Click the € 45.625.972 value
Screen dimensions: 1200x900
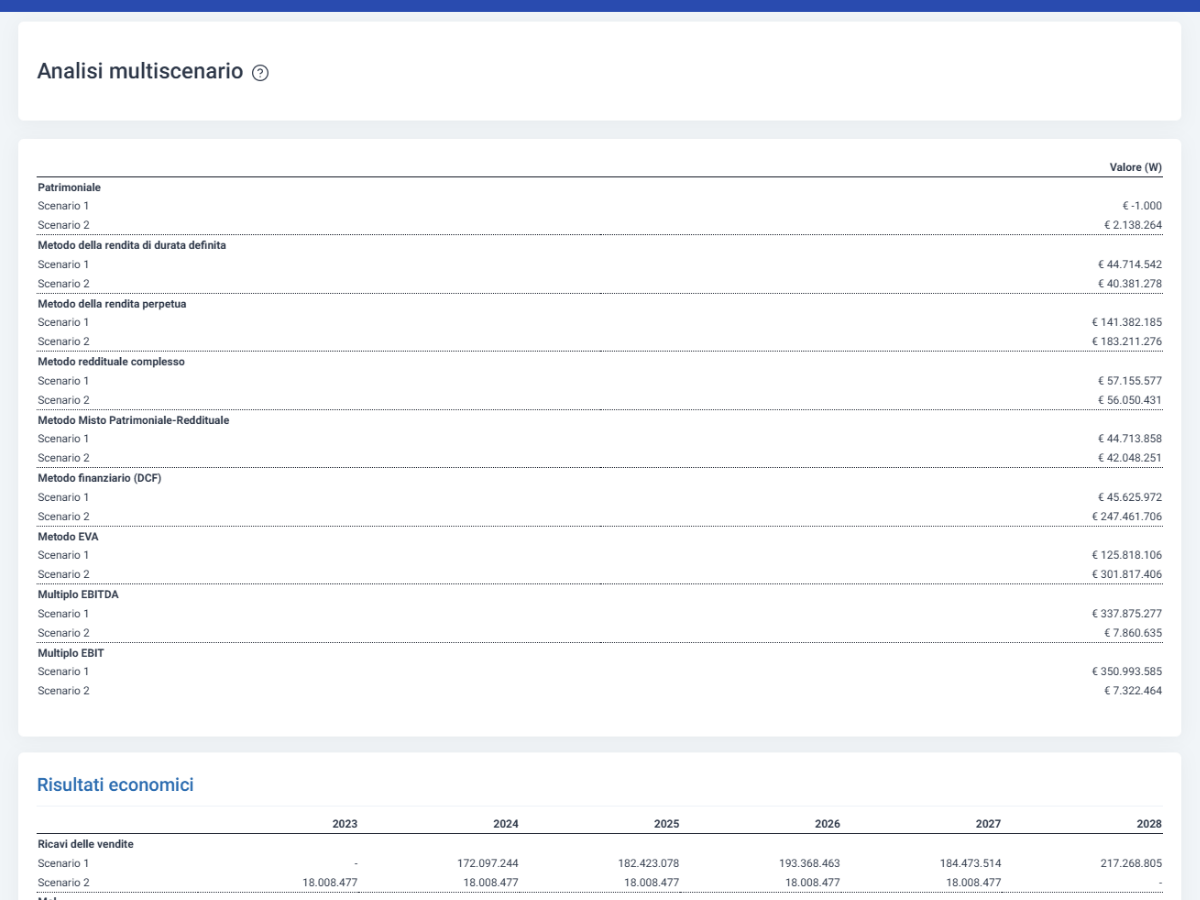[x=1130, y=497]
